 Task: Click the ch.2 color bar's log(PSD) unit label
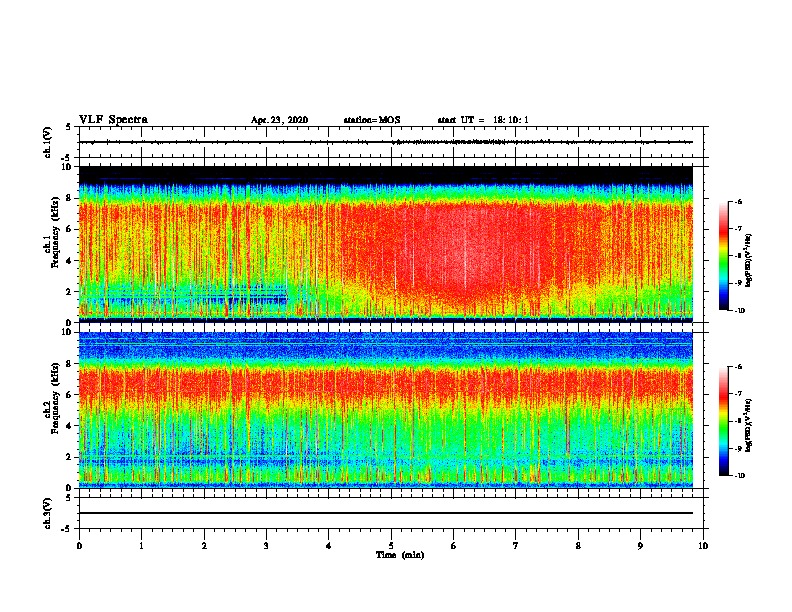(749, 425)
